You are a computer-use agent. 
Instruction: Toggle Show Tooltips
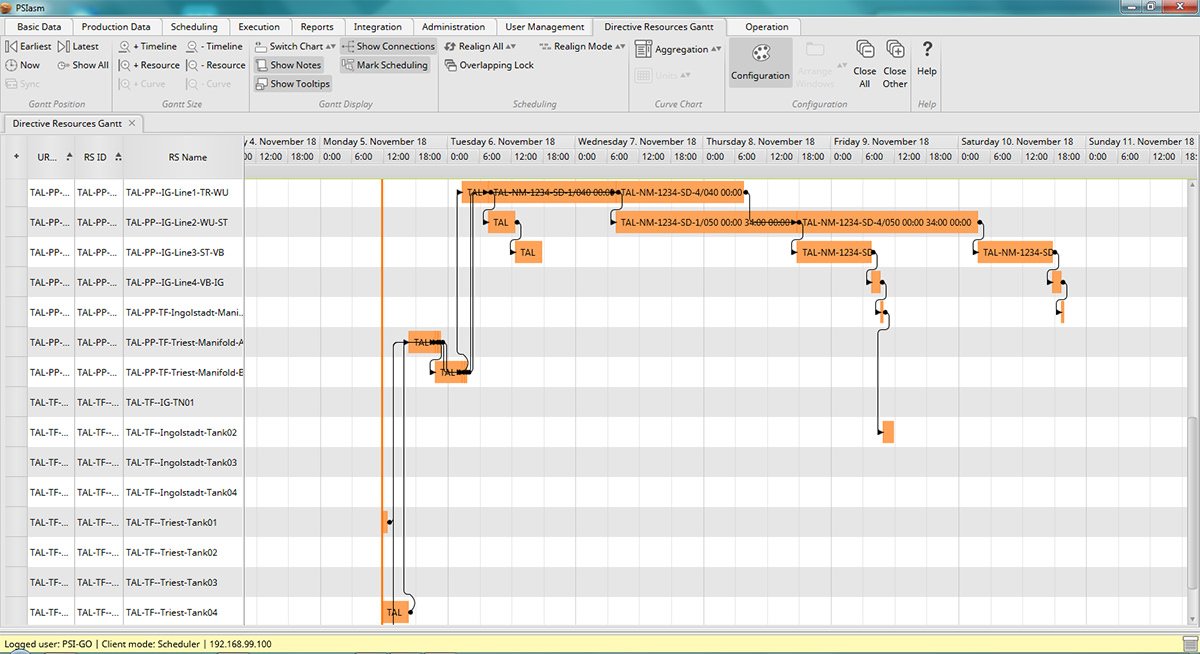292,84
